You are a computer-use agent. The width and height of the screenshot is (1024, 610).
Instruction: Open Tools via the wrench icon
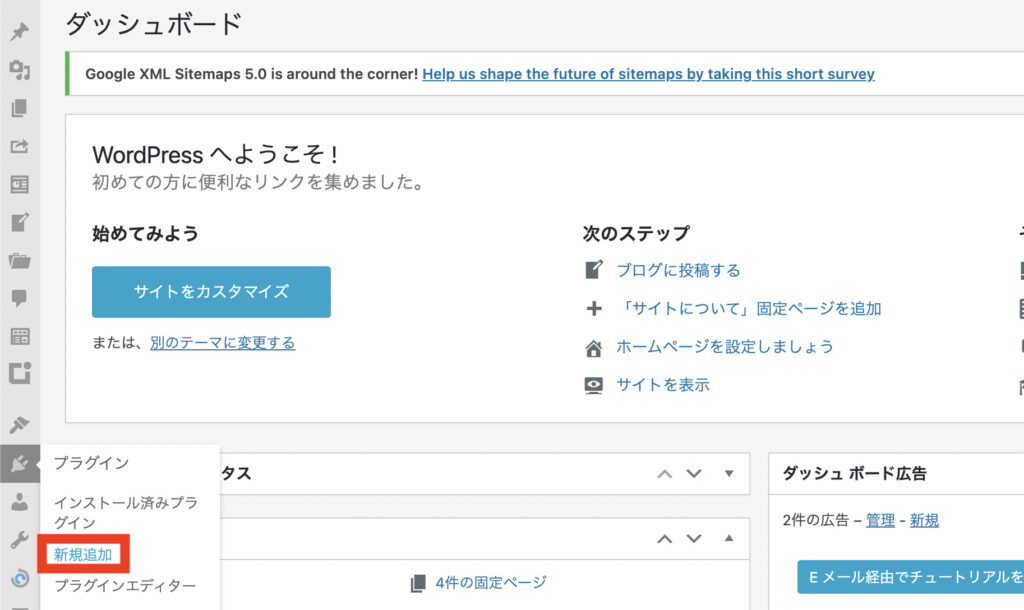pos(20,540)
